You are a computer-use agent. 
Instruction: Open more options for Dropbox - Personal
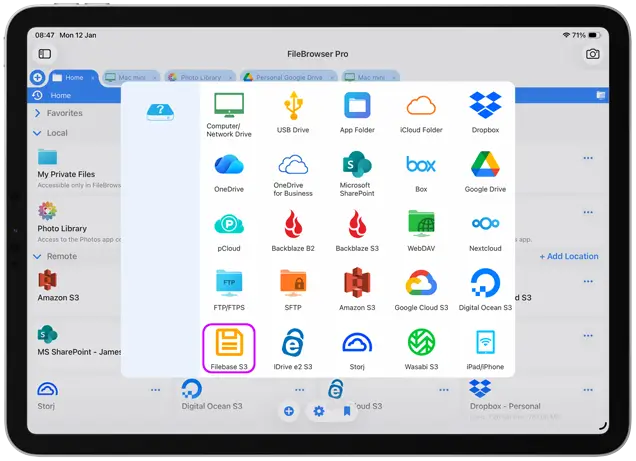(588, 390)
